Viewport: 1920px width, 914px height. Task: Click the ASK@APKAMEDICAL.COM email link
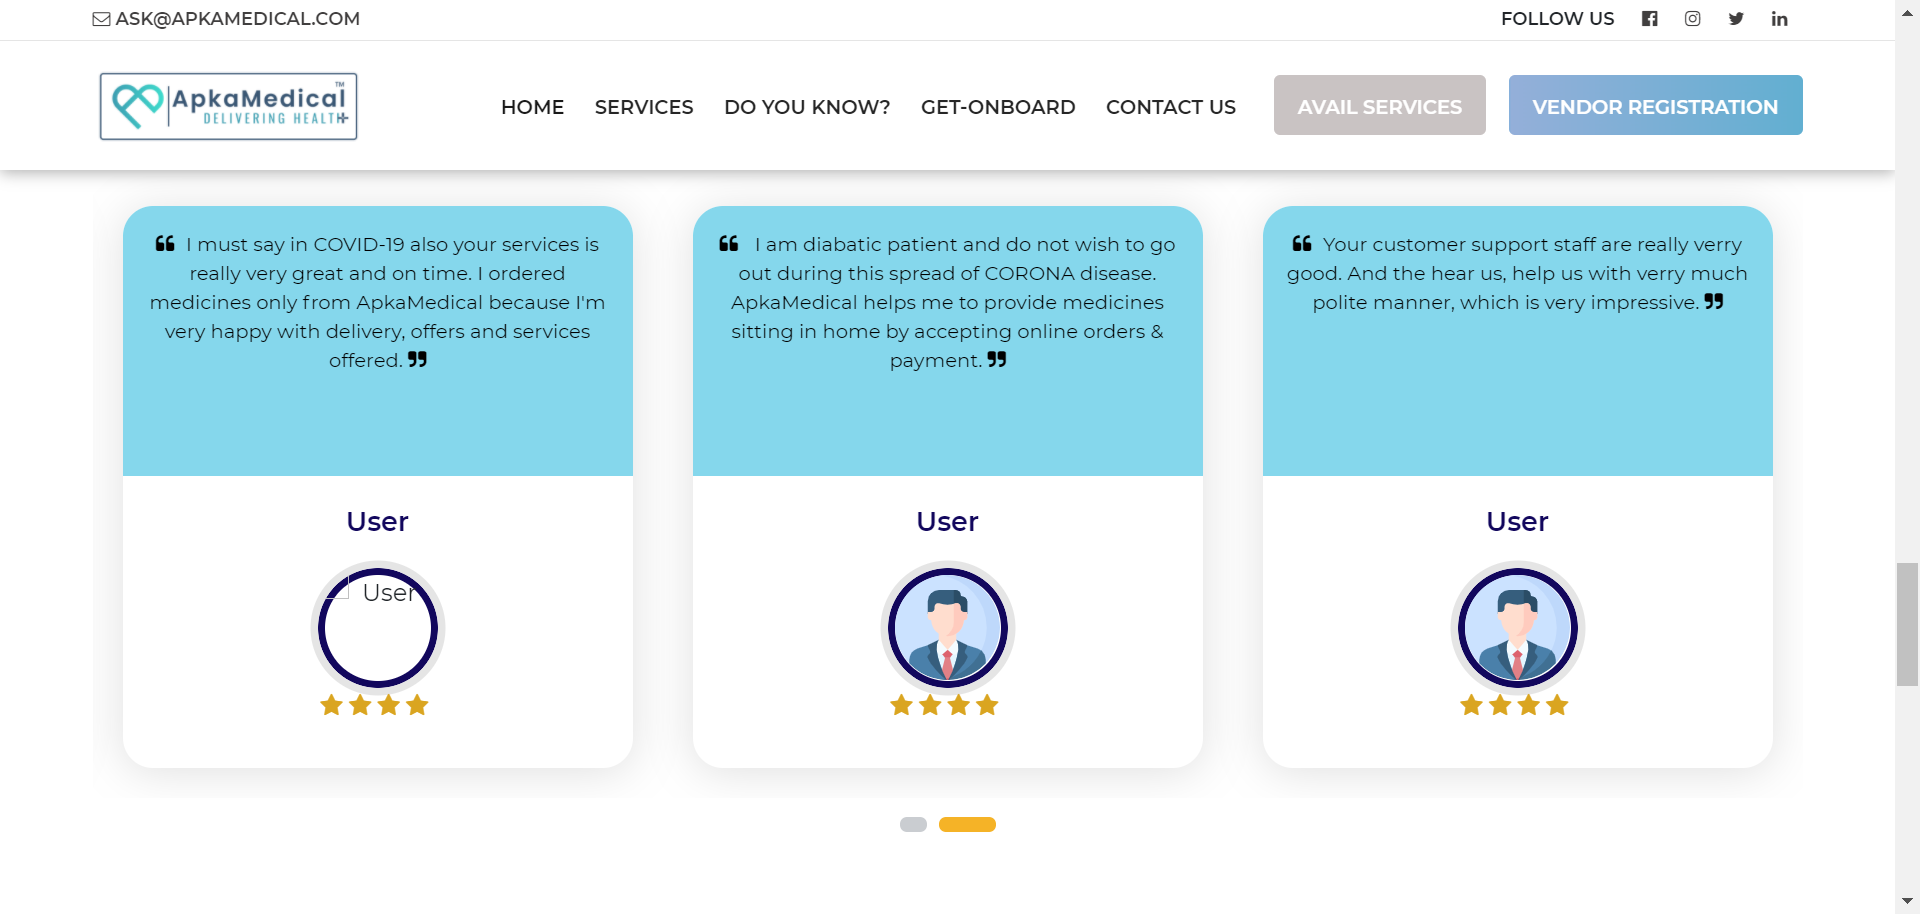click(x=238, y=19)
